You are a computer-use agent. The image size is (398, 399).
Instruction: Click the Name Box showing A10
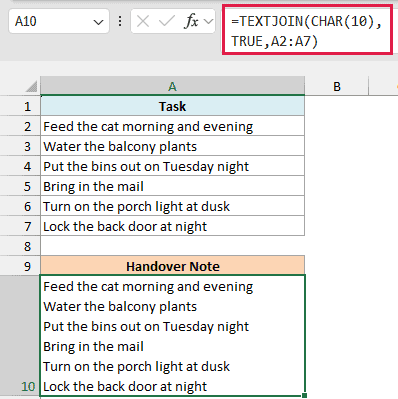point(58,22)
